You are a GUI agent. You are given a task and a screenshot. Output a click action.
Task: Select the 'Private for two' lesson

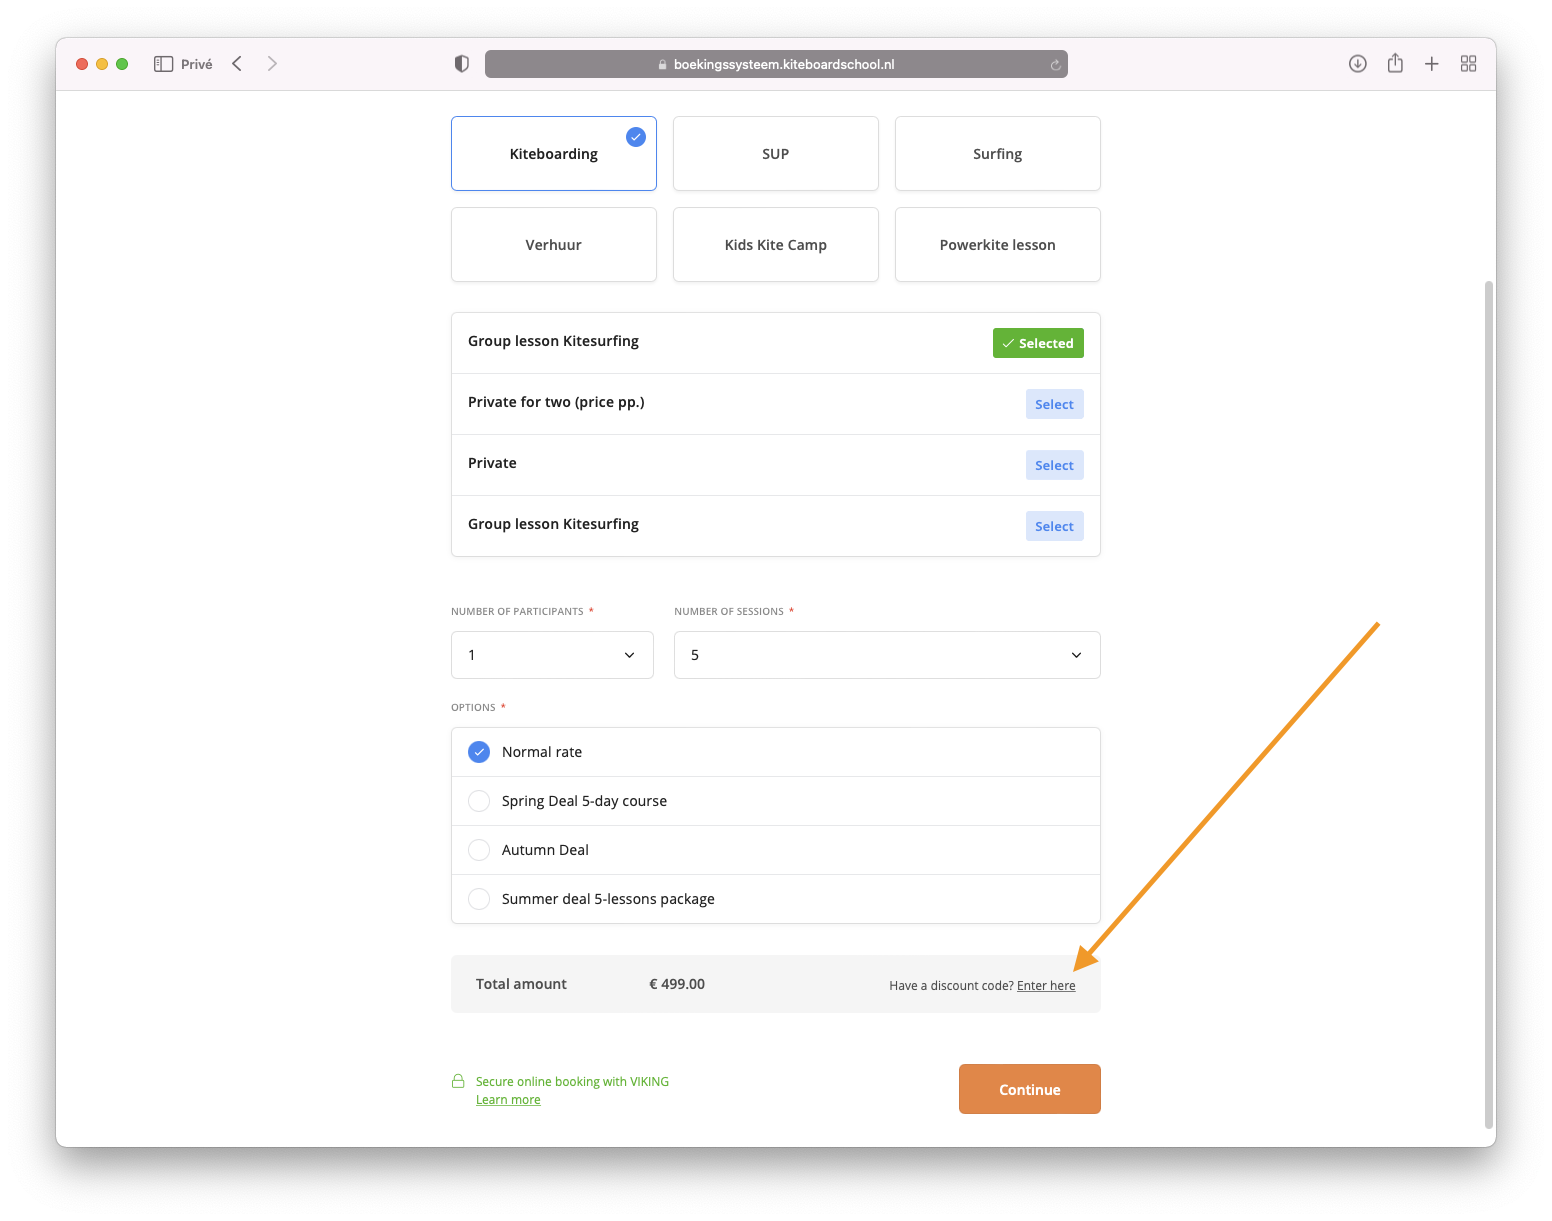coord(1054,404)
